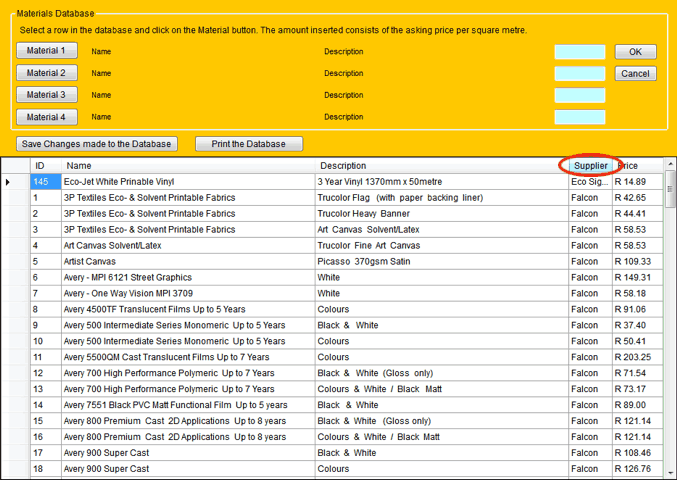Click the OK button
This screenshot has width=677, height=480.
click(635, 52)
